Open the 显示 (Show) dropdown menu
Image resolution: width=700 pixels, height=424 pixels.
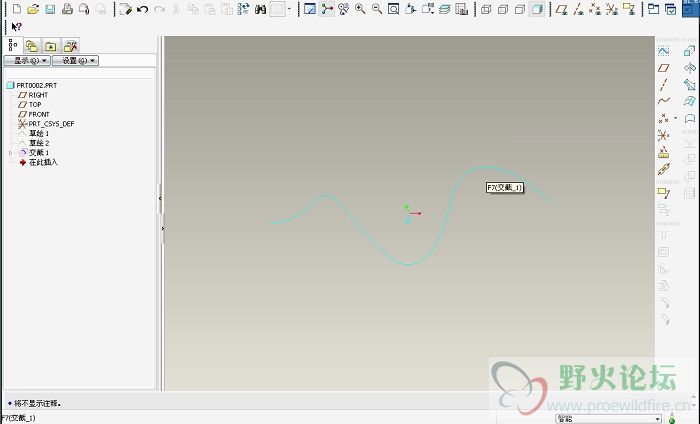[27, 61]
